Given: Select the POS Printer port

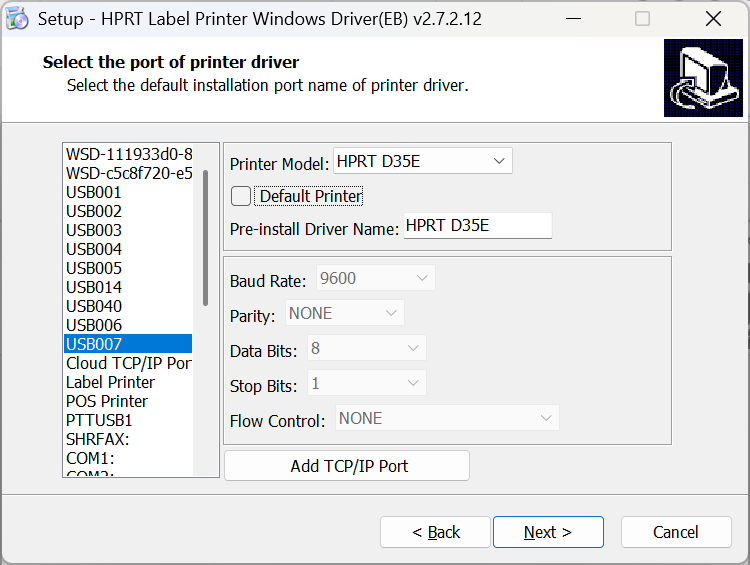Looking at the screenshot, I should click(x=107, y=401).
